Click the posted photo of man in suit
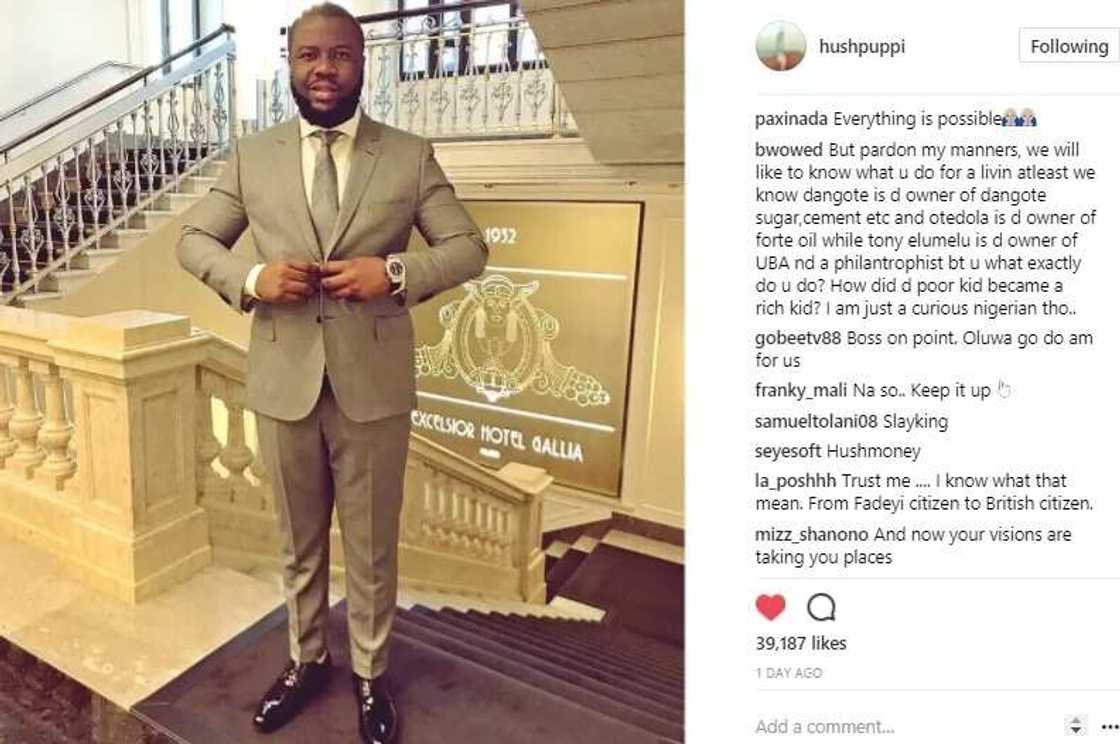The height and width of the screenshot is (744, 1120). point(342,372)
